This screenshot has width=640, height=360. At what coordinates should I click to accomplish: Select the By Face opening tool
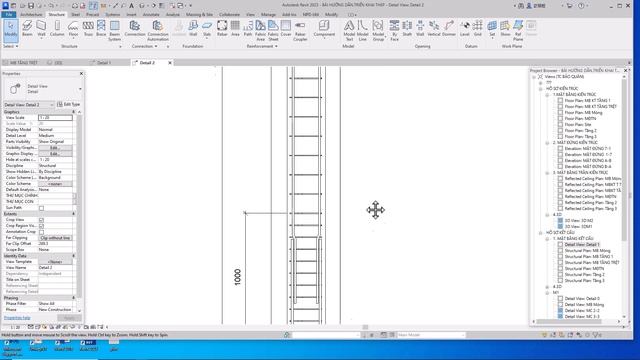point(394,30)
